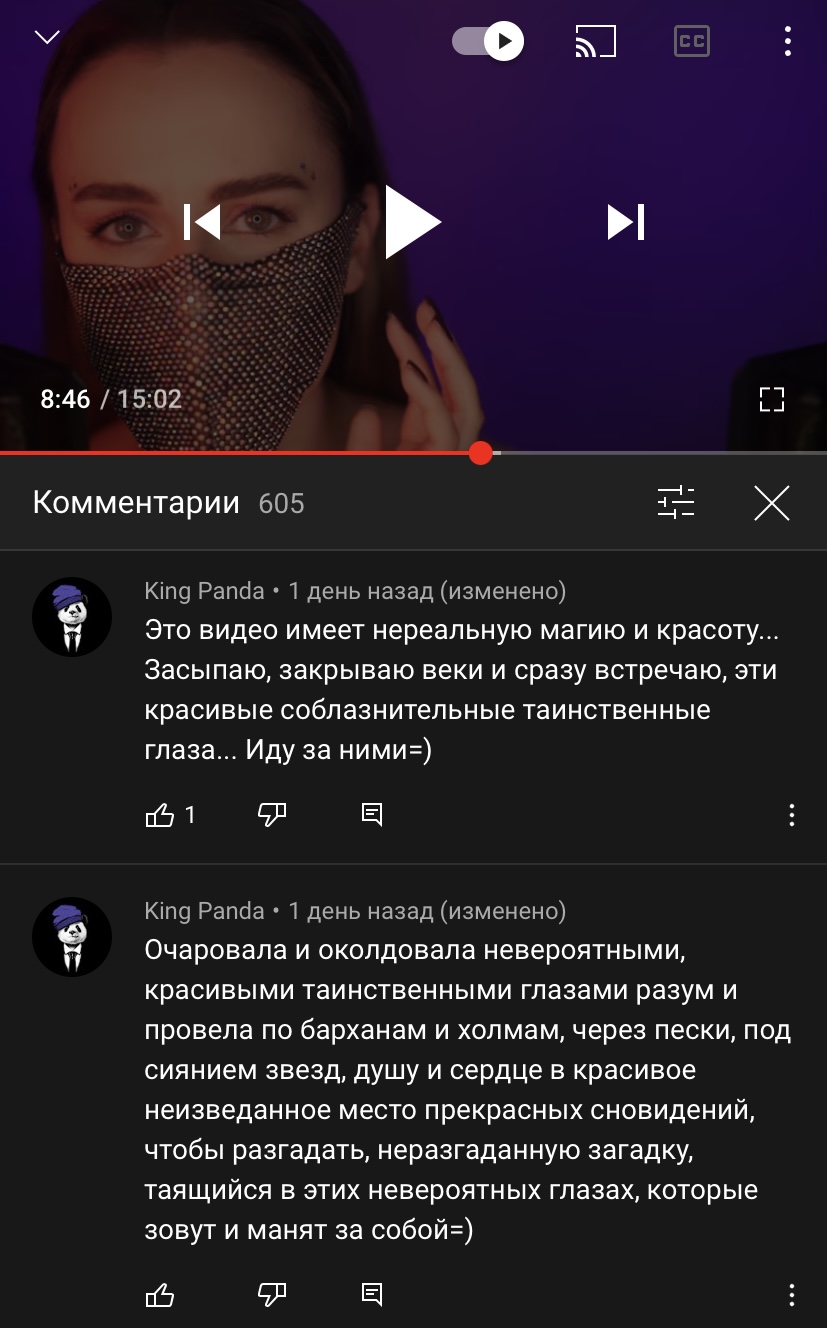This screenshot has height=1328, width=827.
Task: Like the second King Panda comment
Action: pyautogui.click(x=160, y=1295)
